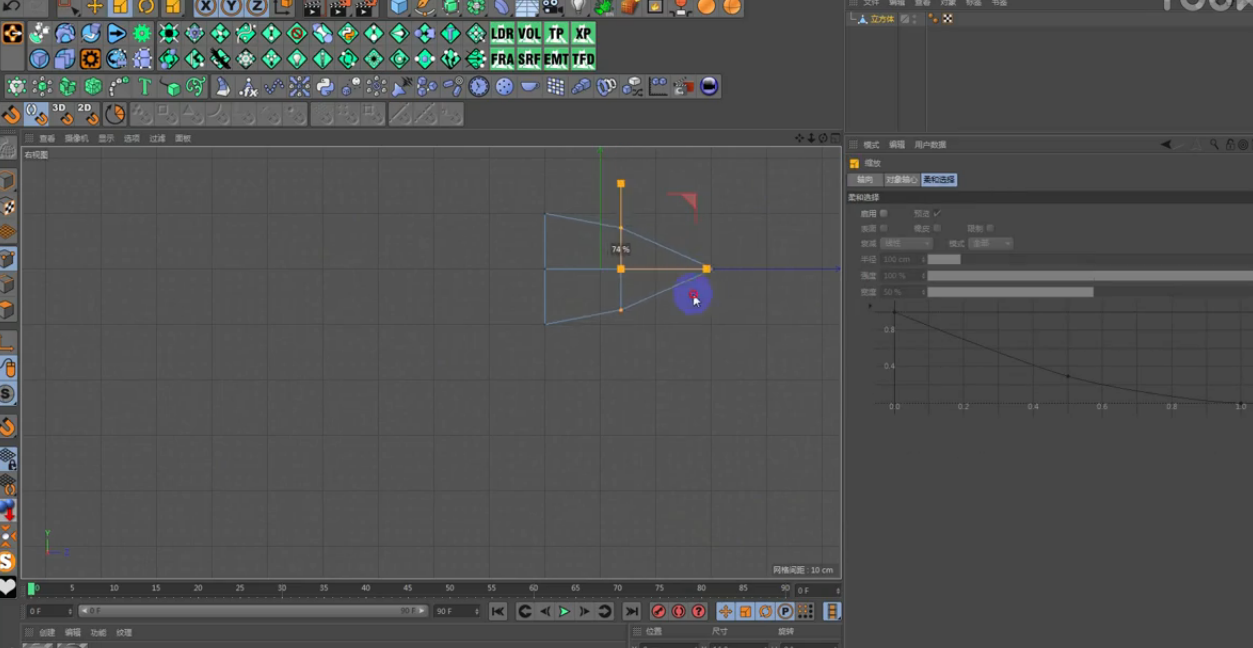1253x648 pixels.
Task: Add a cube primitive from toolbar
Action: pyautogui.click(x=399, y=7)
